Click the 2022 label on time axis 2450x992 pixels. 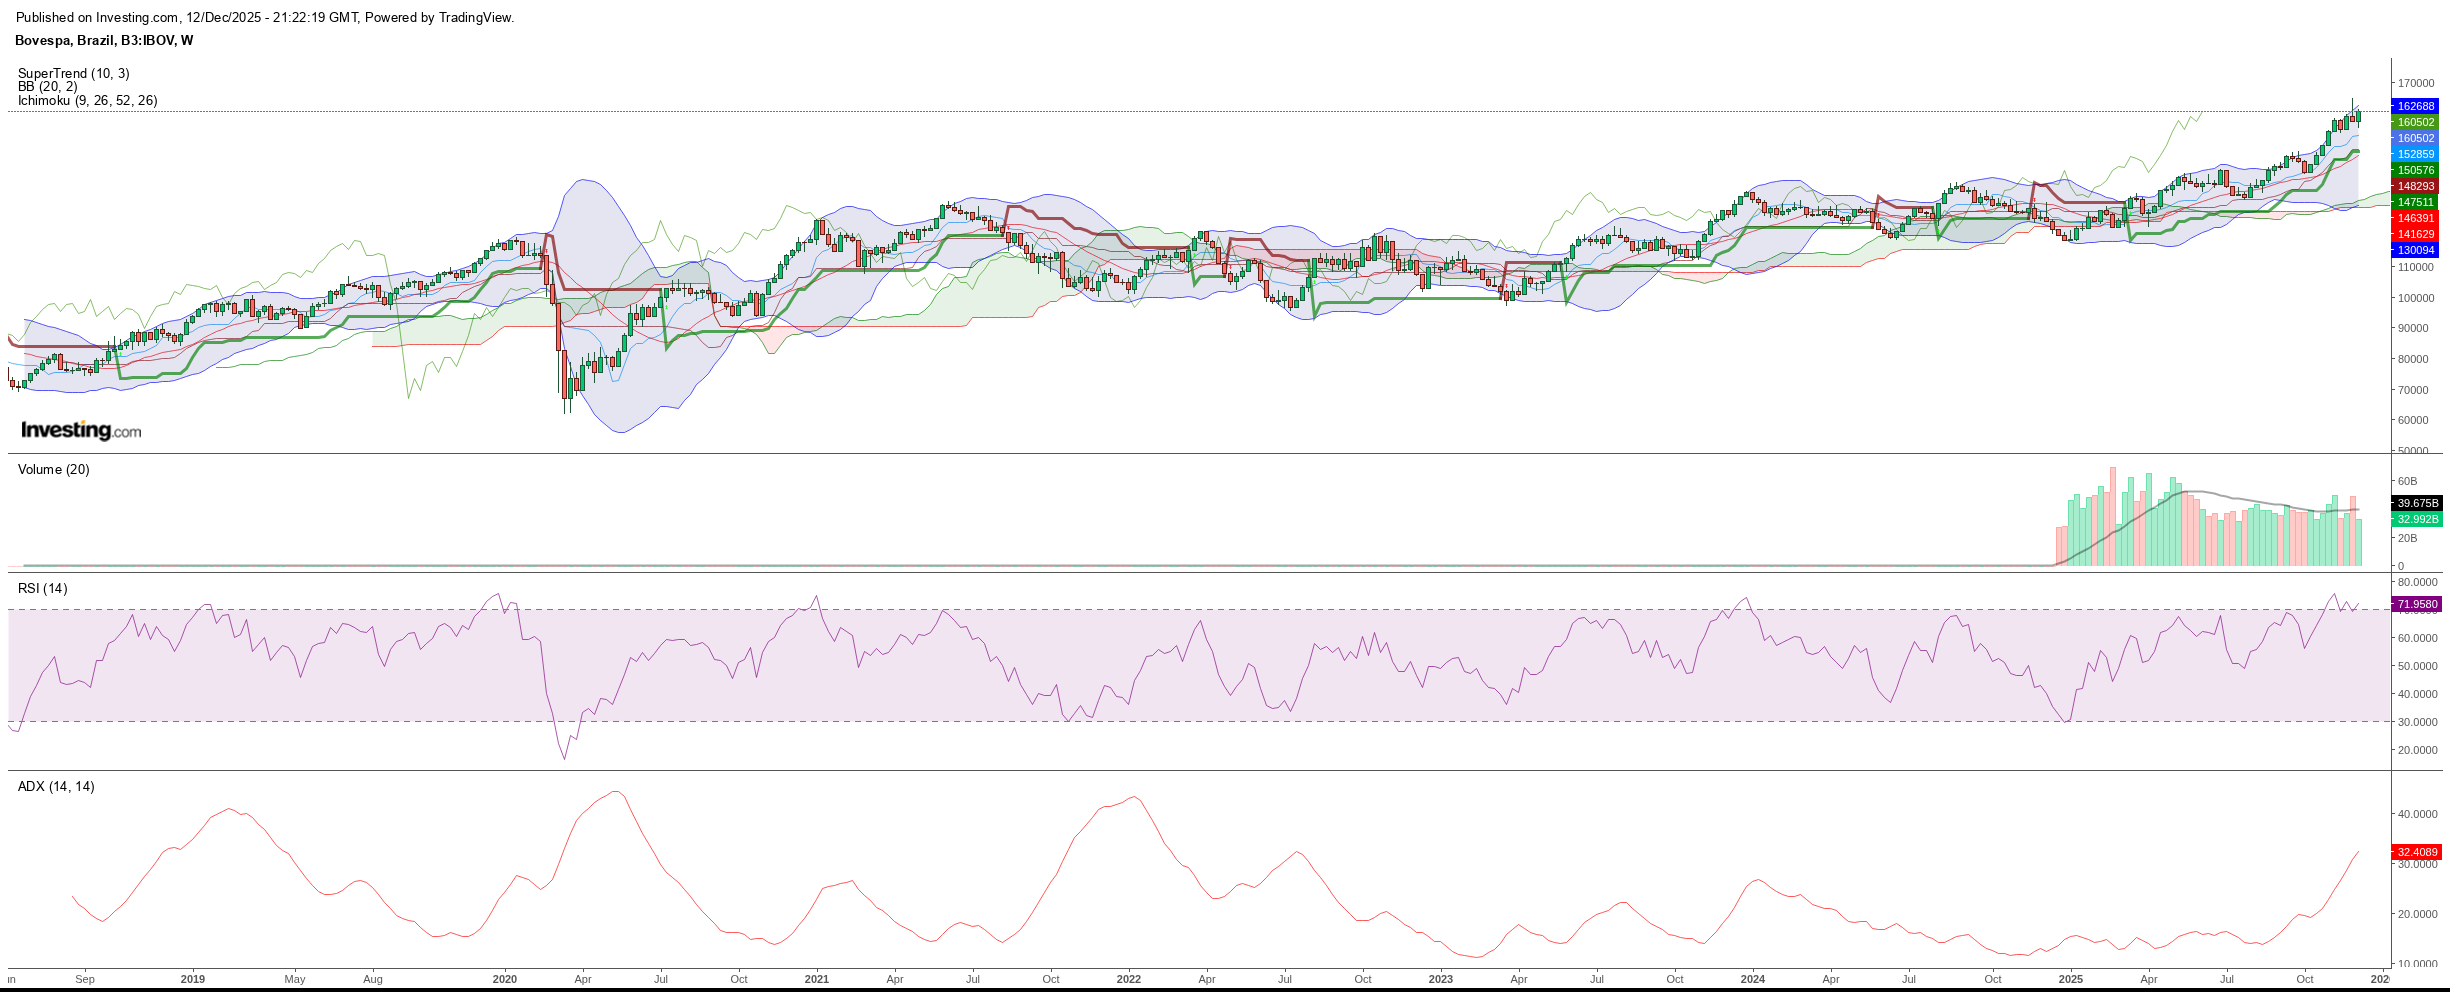[x=1128, y=979]
